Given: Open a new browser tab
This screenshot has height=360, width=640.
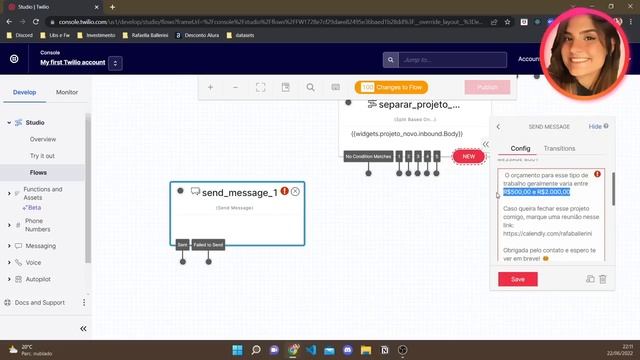Looking at the screenshot, I should click(x=112, y=7).
